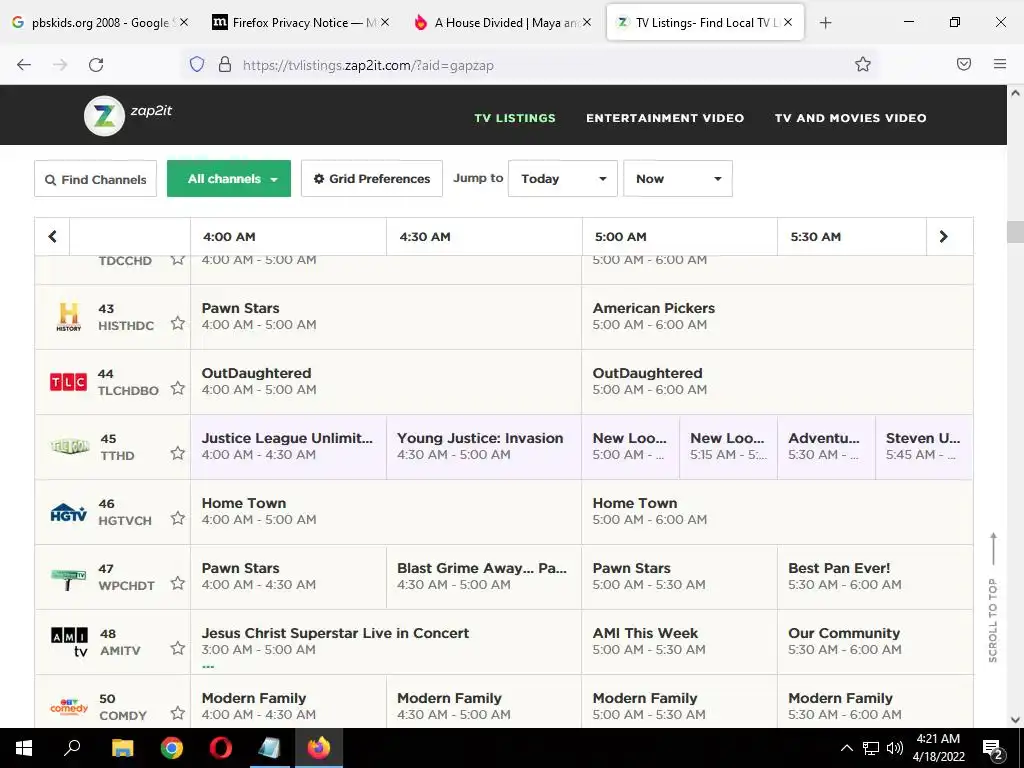Favorite the HISTHDC channel with its star

pos(178,323)
